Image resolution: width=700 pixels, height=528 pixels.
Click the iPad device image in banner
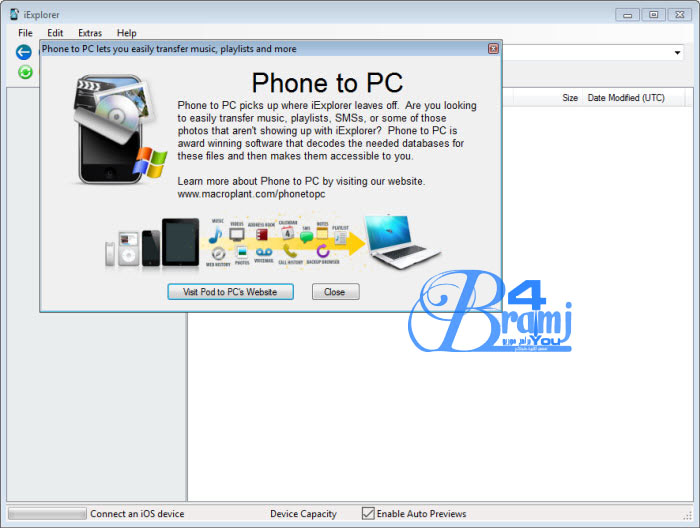[180, 242]
